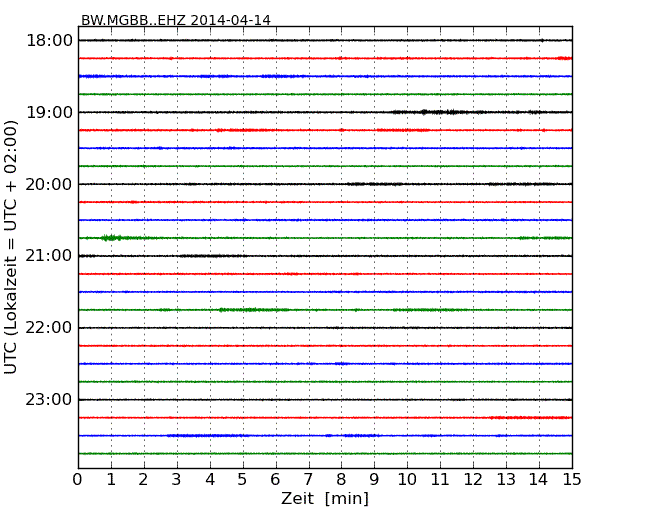This screenshot has width=650, height=520.
Task: Click the x-axis tick label 6
Action: (275, 480)
